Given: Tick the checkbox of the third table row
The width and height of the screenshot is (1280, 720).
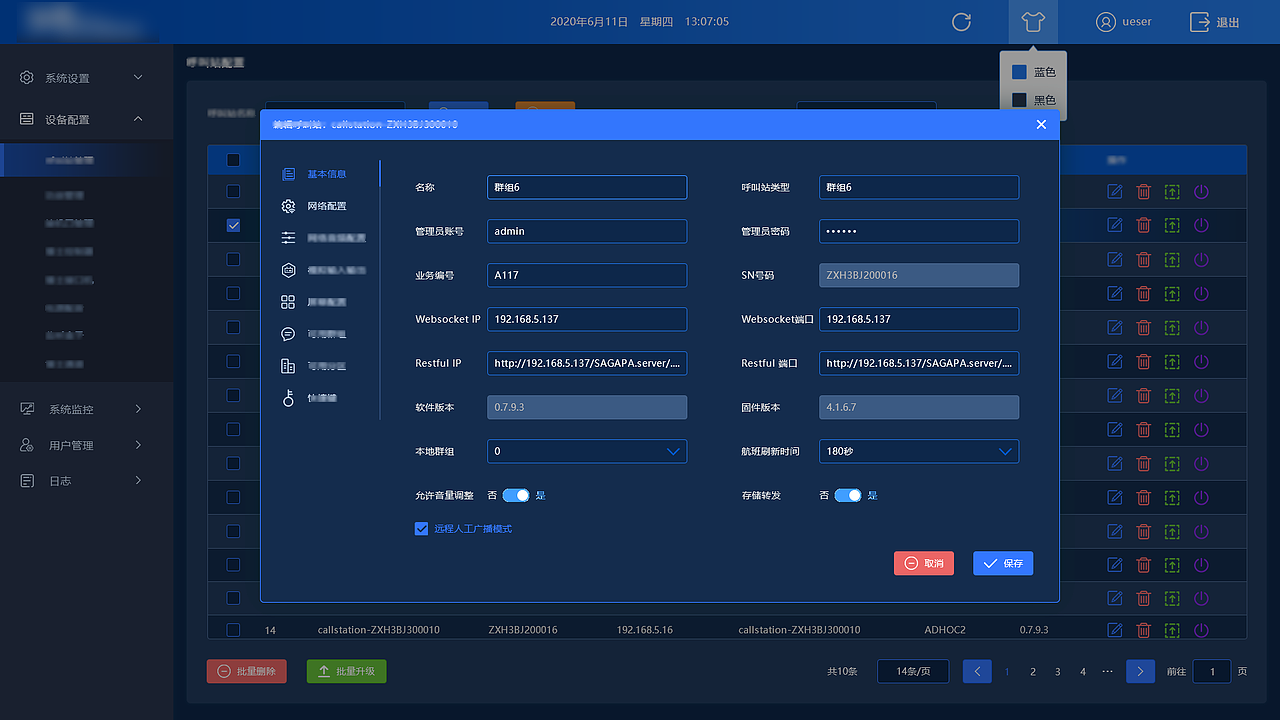Looking at the screenshot, I should pos(233,260).
